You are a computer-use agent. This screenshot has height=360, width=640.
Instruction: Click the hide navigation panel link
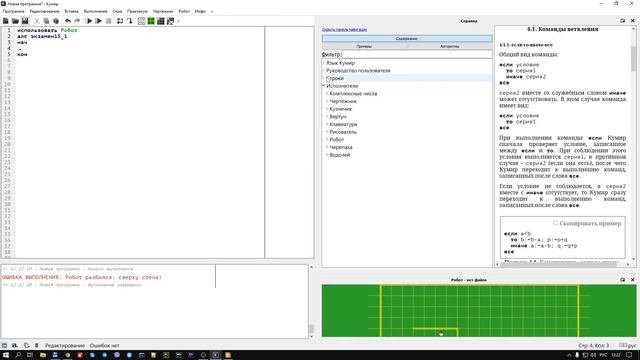pyautogui.click(x=344, y=30)
